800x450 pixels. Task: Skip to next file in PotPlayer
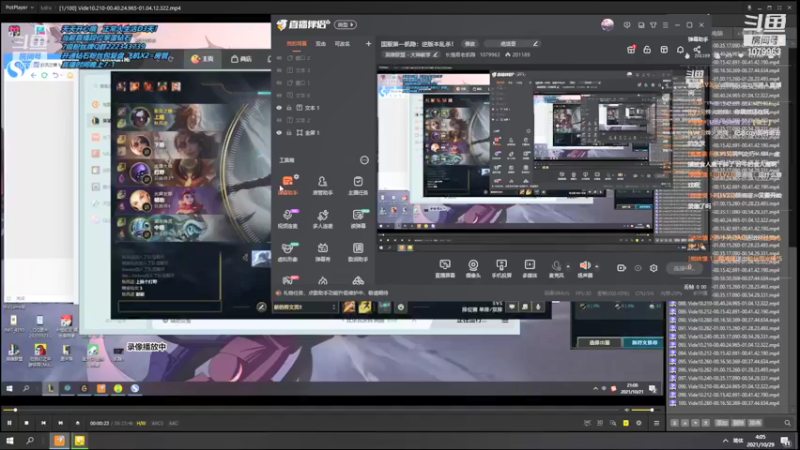tap(60, 423)
